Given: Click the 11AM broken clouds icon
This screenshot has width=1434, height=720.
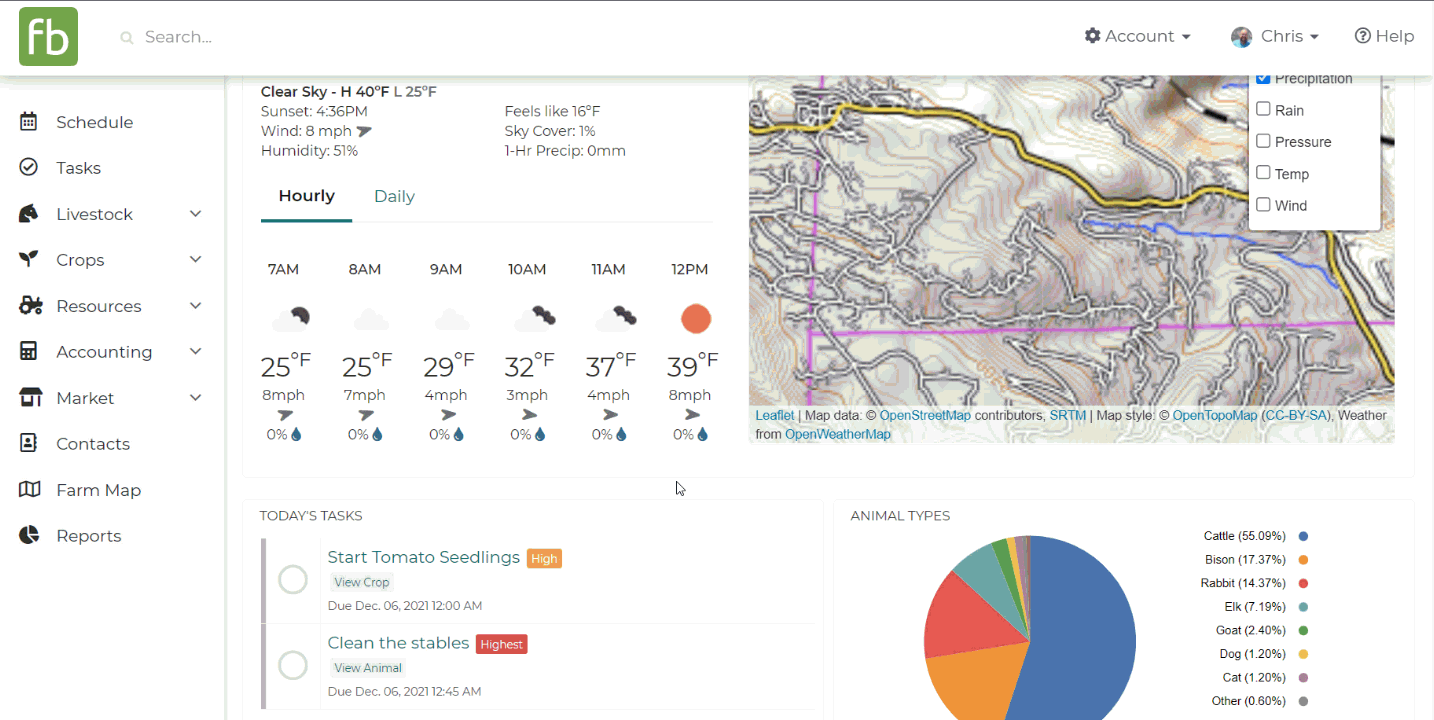Looking at the screenshot, I should [x=615, y=319].
